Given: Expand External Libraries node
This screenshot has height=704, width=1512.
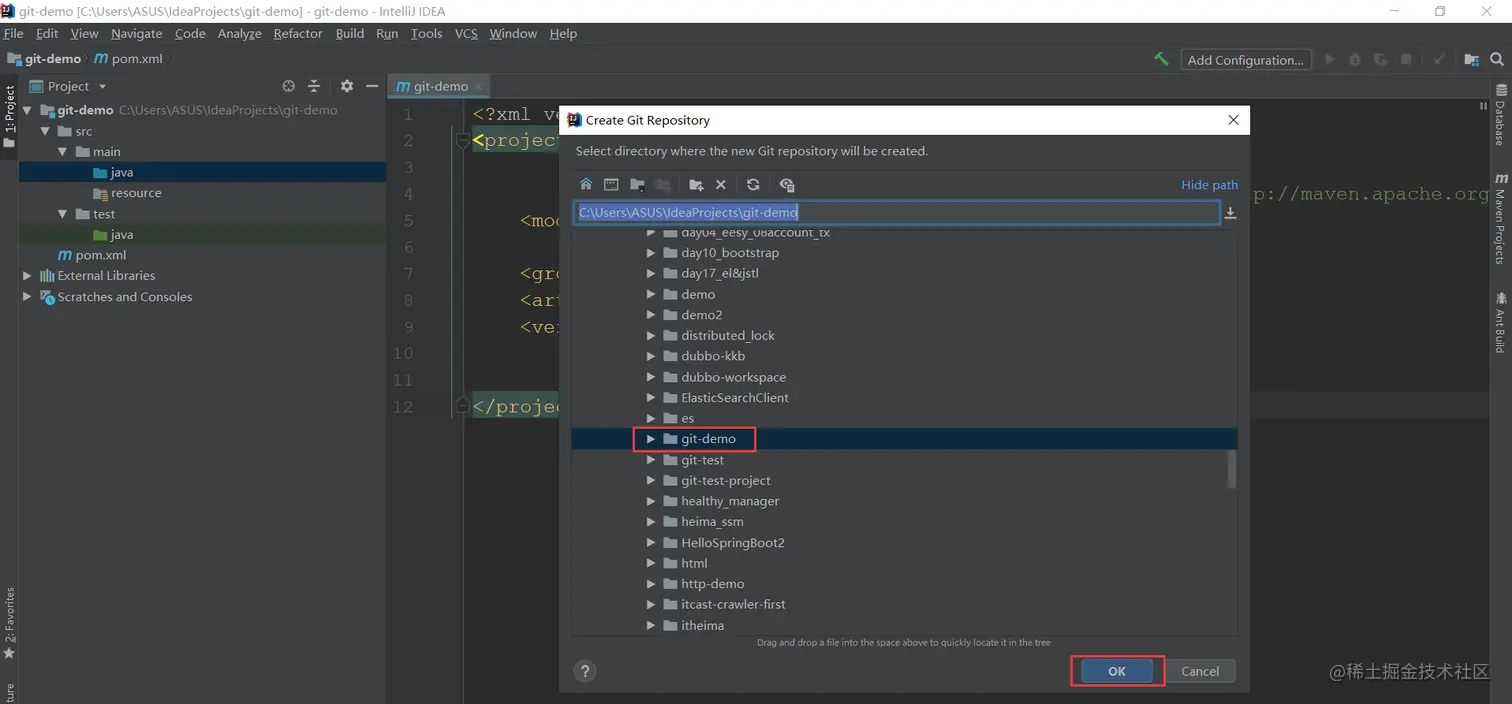Looking at the screenshot, I should [x=27, y=276].
